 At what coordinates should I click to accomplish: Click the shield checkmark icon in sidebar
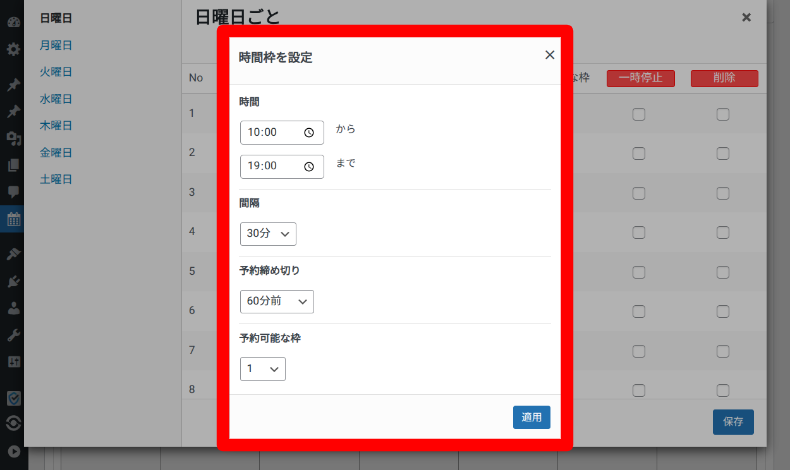click(14, 398)
